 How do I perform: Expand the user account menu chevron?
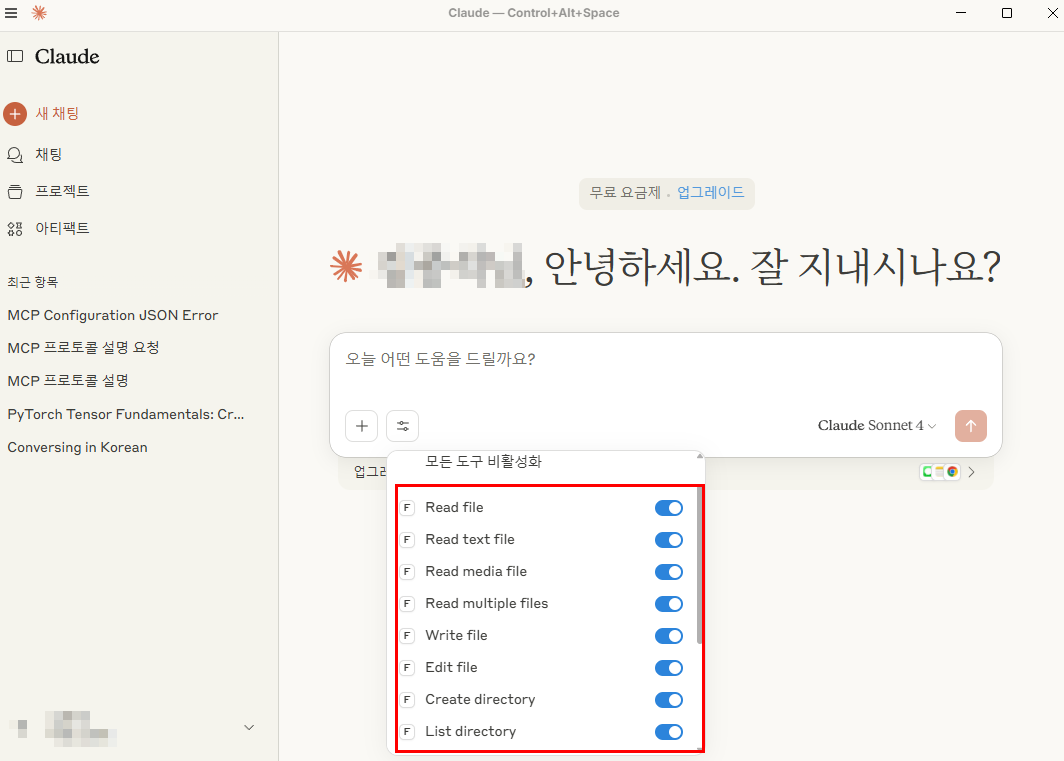pyautogui.click(x=249, y=727)
